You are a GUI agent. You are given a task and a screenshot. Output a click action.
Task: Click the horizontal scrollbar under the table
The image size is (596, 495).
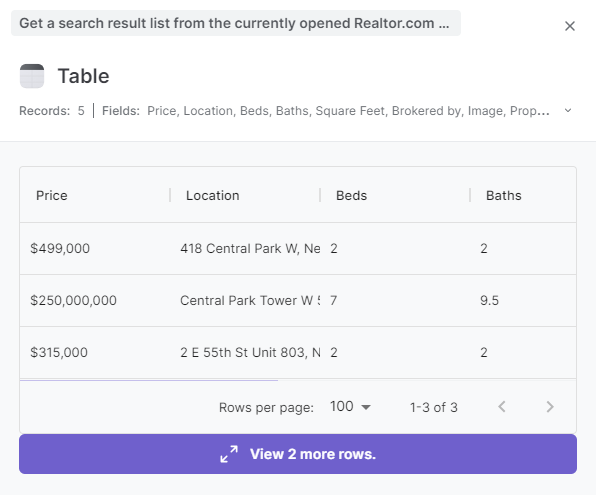149,380
